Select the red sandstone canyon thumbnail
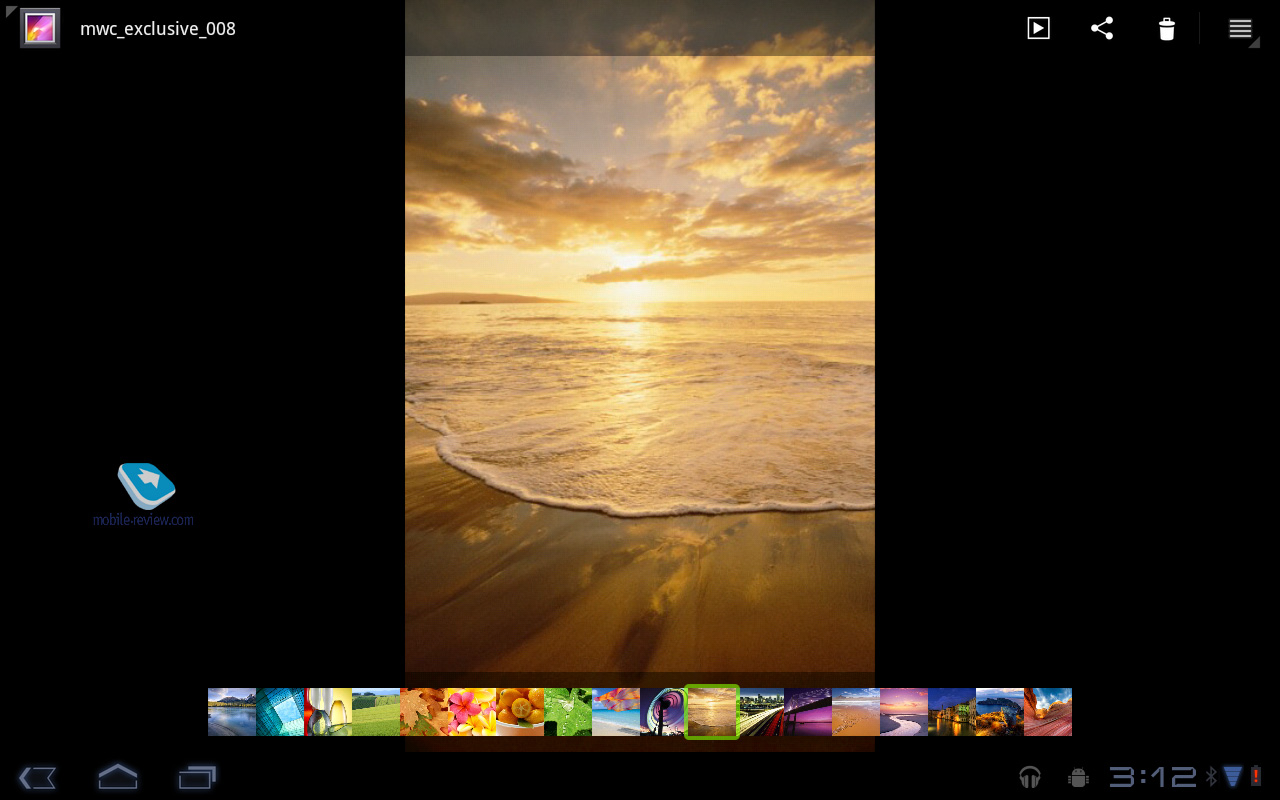Image resolution: width=1280 pixels, height=800 pixels. (1048, 712)
